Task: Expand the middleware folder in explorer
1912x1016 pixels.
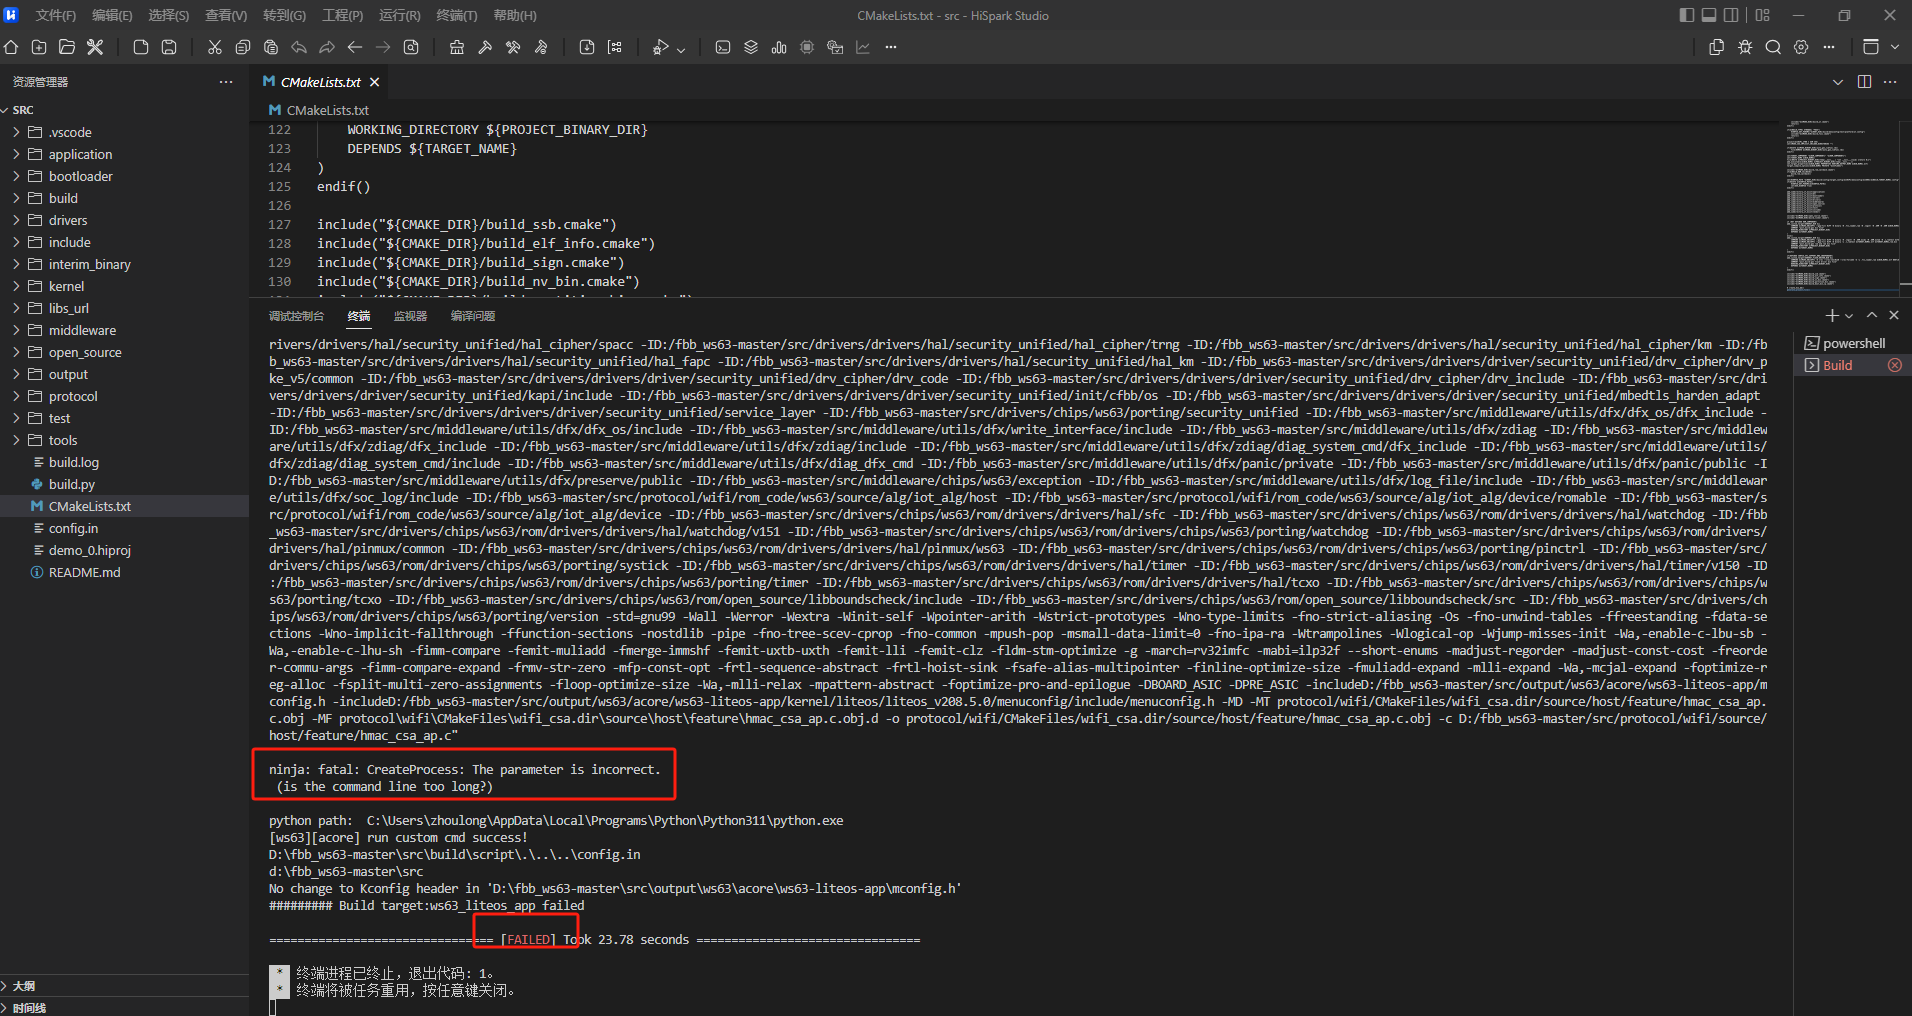Action: [x=82, y=330]
